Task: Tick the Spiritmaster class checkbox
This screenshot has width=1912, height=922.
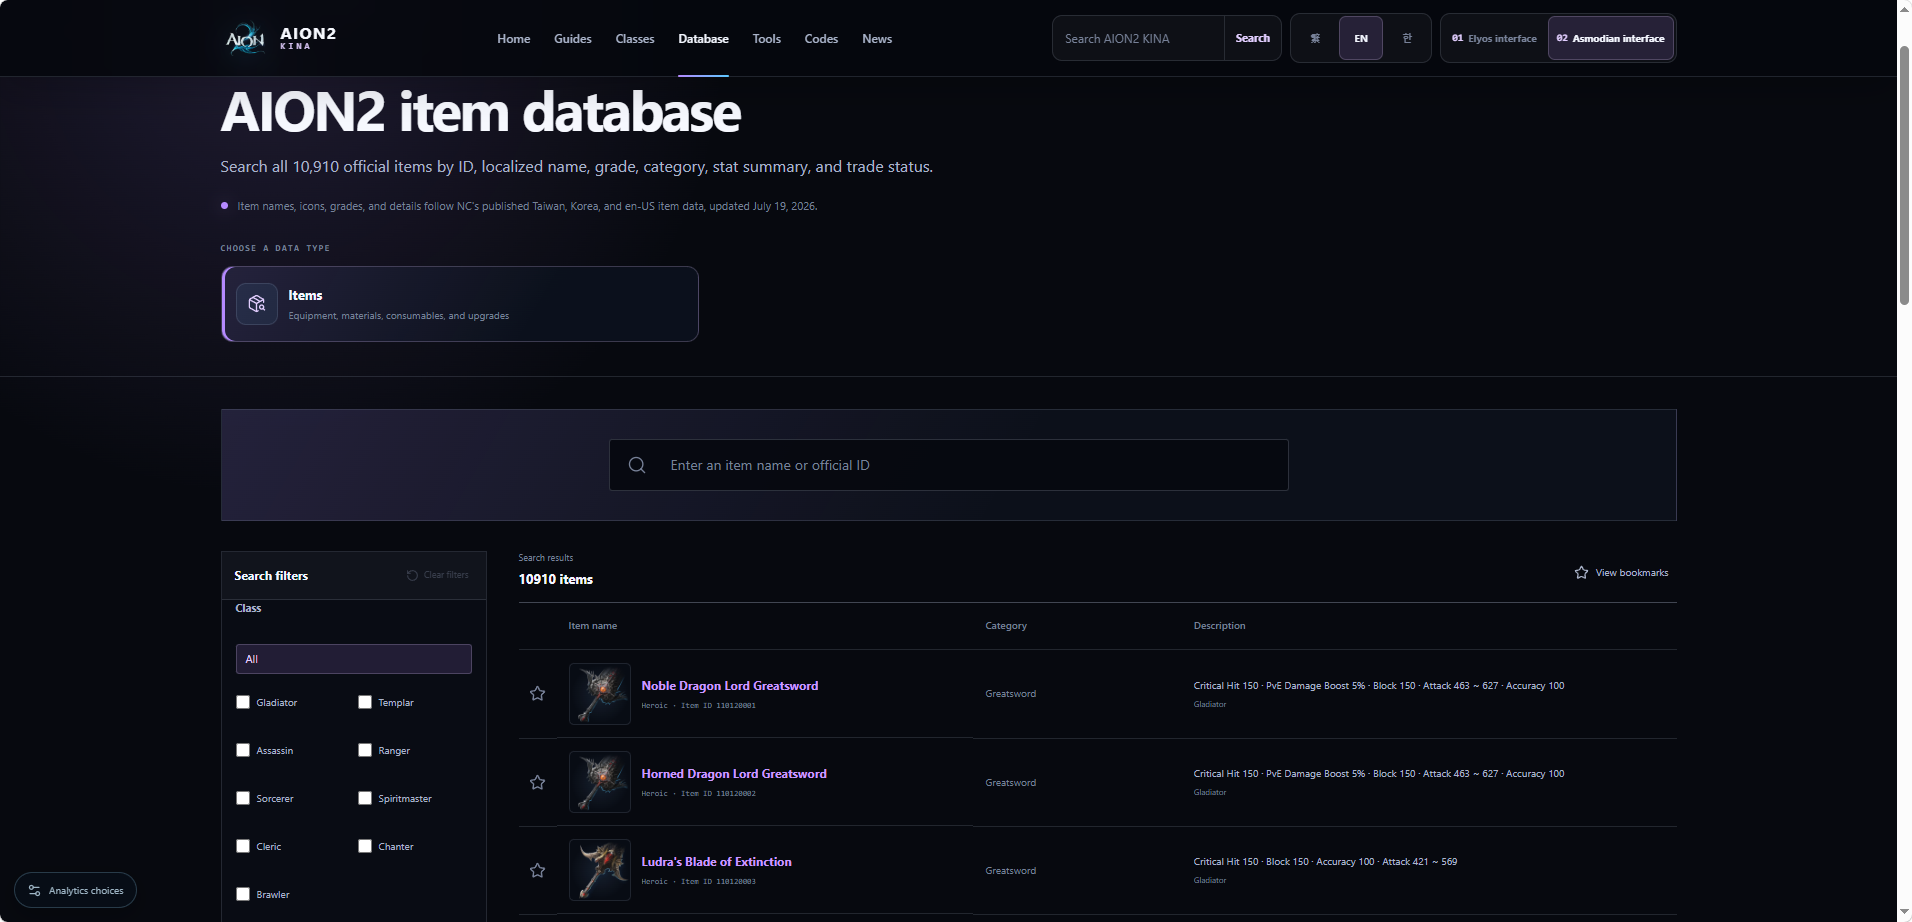Action: (x=365, y=798)
